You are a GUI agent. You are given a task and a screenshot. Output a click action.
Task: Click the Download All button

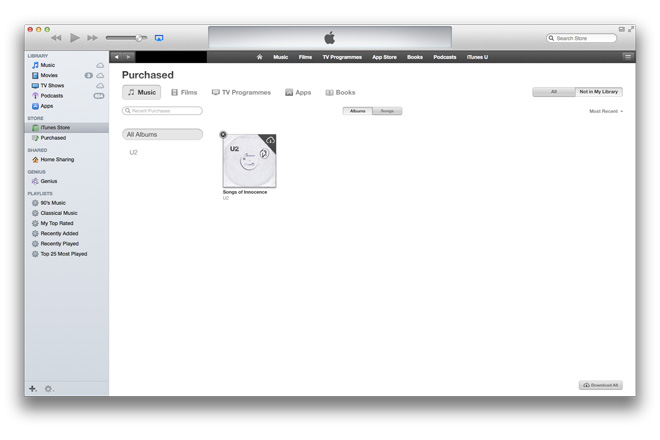click(601, 385)
